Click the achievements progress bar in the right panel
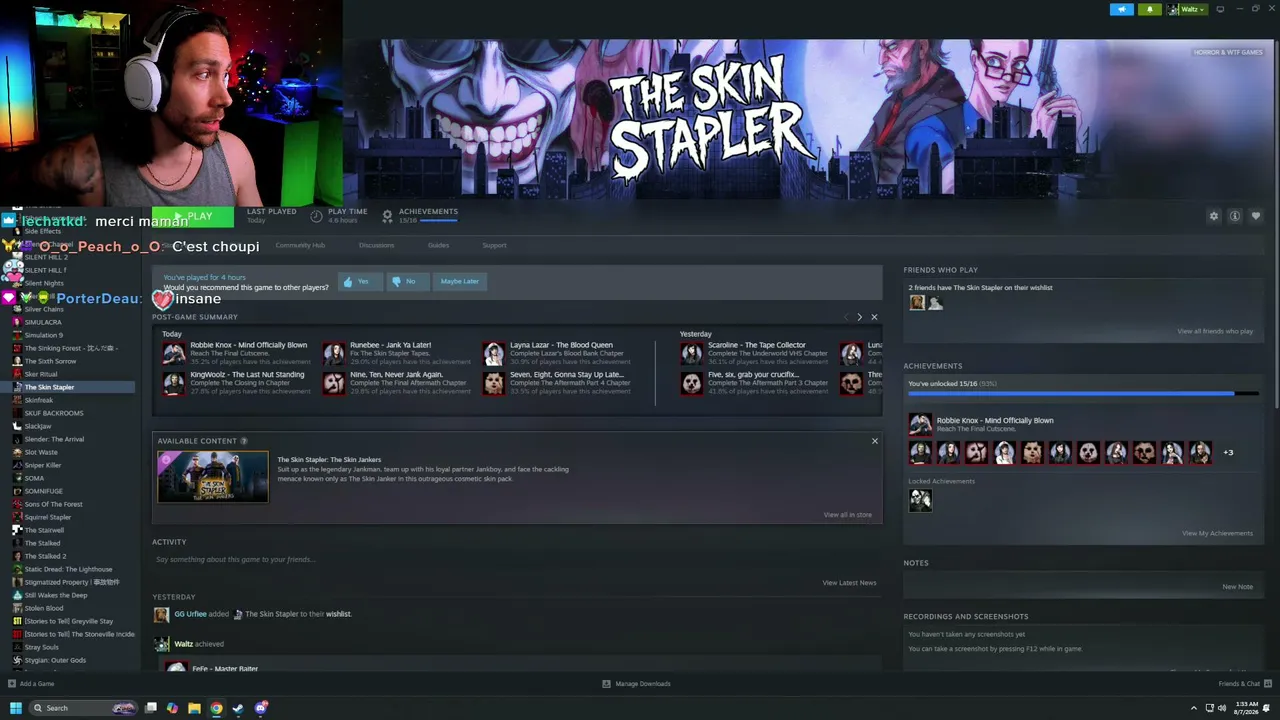This screenshot has width=1280, height=720. coord(1083,393)
